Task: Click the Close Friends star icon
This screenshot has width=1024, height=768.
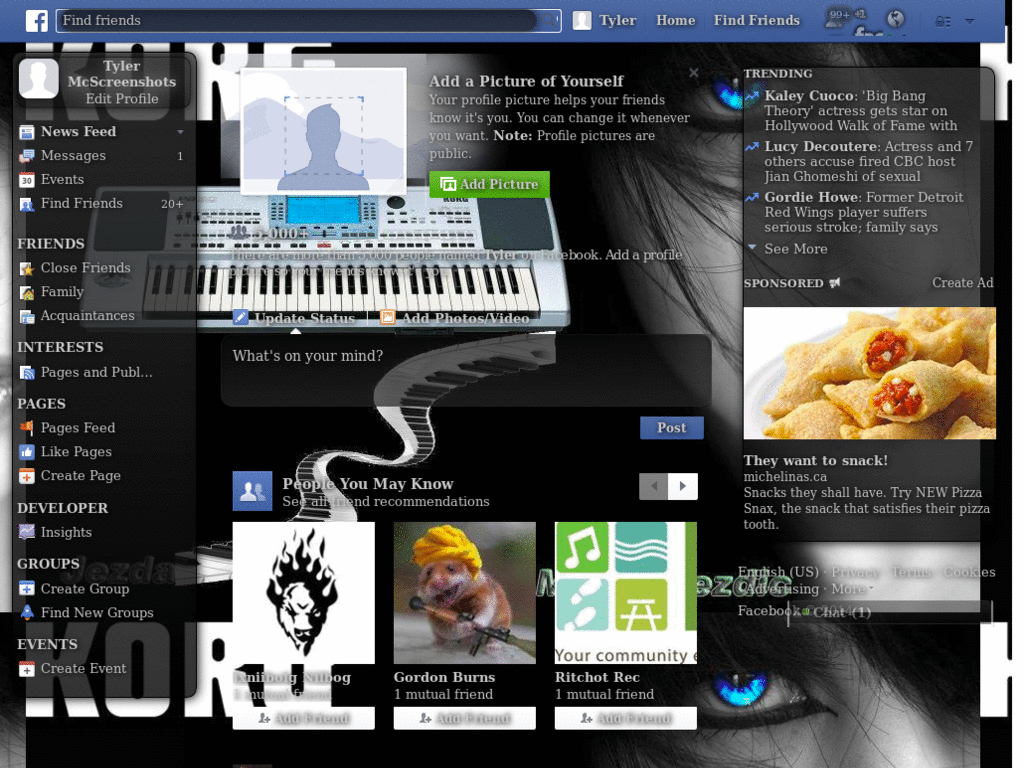Action: [27, 268]
